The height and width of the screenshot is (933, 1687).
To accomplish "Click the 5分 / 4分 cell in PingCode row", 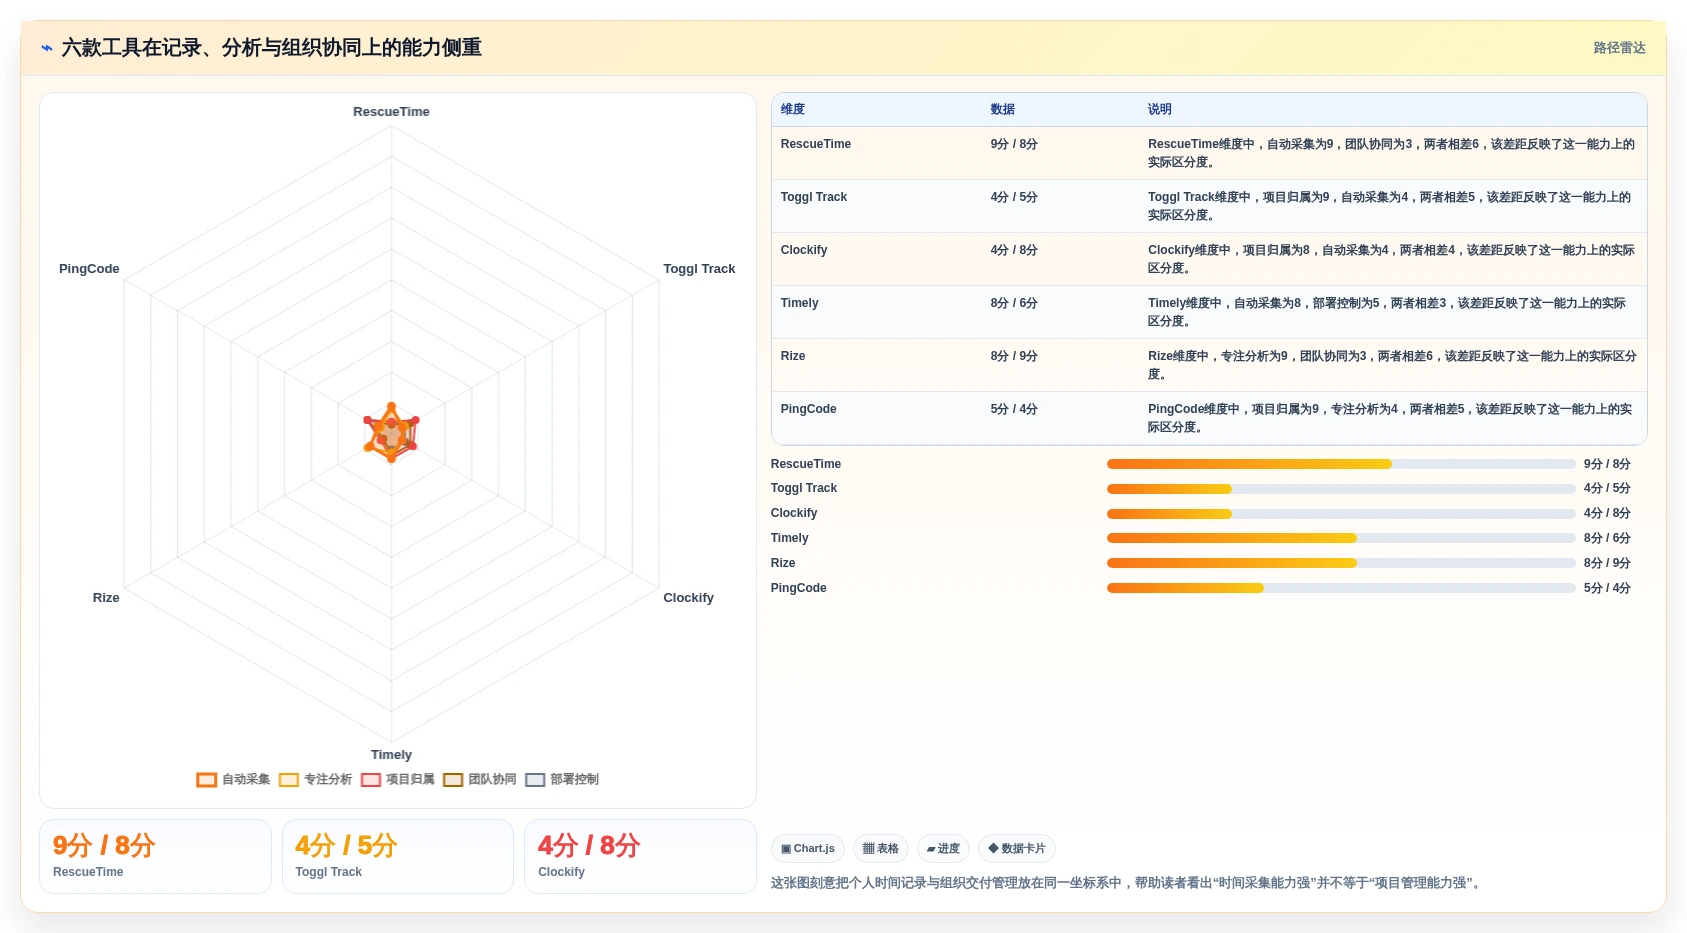I will coord(1014,409).
